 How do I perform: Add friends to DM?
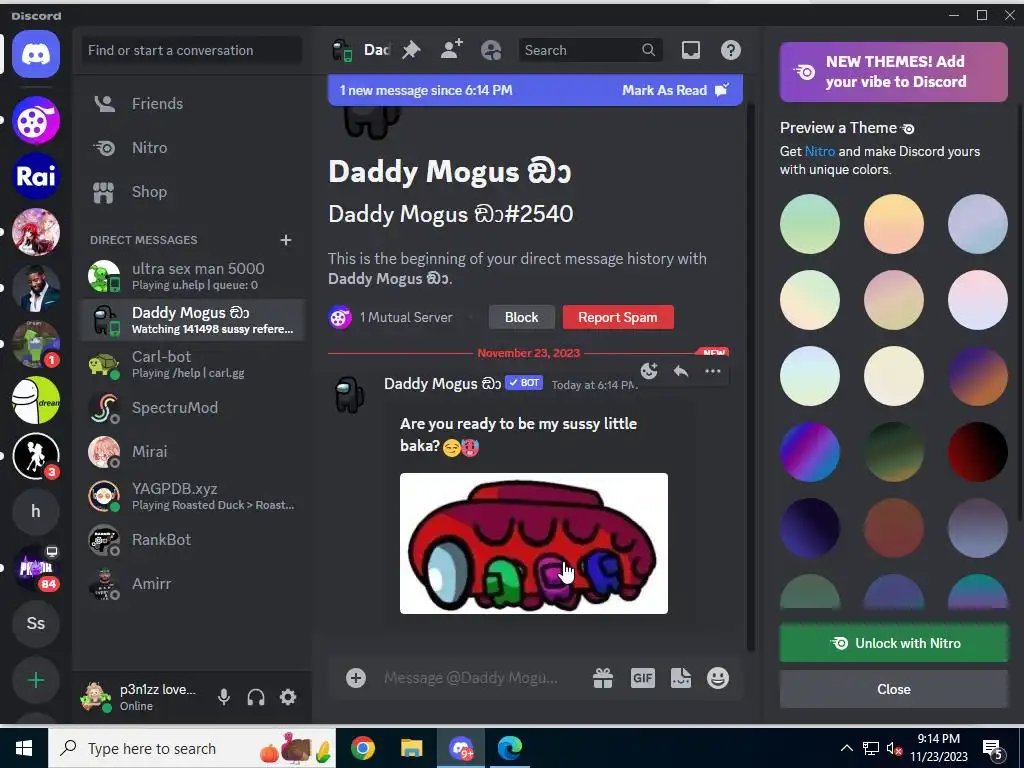tap(451, 50)
